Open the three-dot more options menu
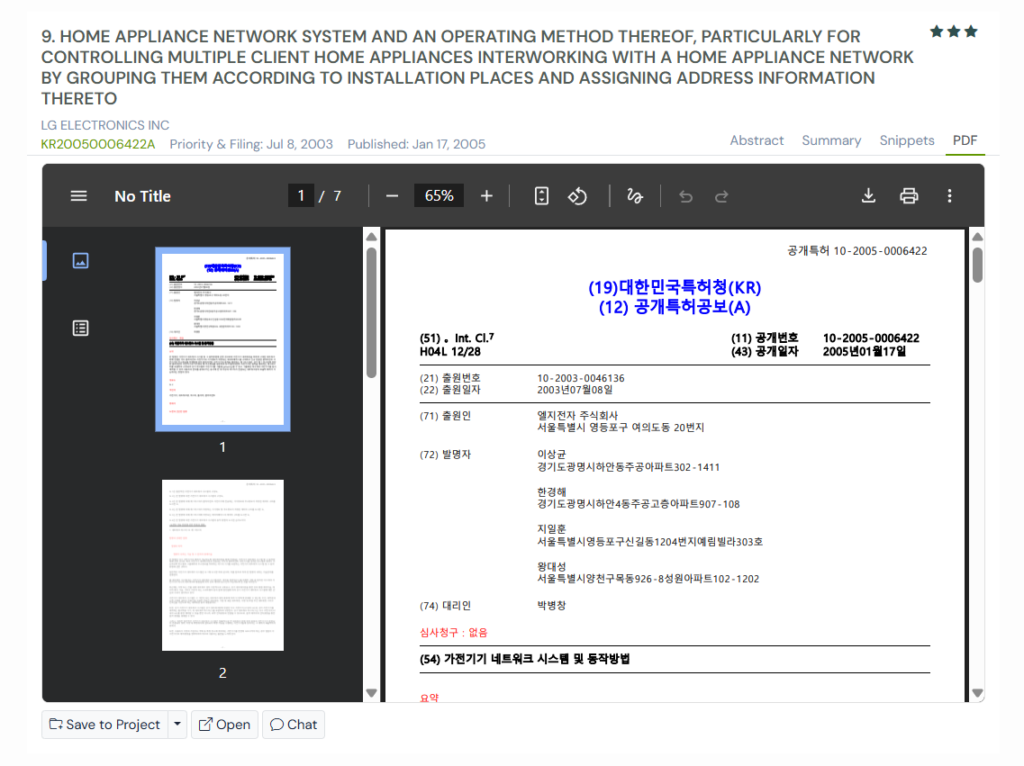 [949, 195]
